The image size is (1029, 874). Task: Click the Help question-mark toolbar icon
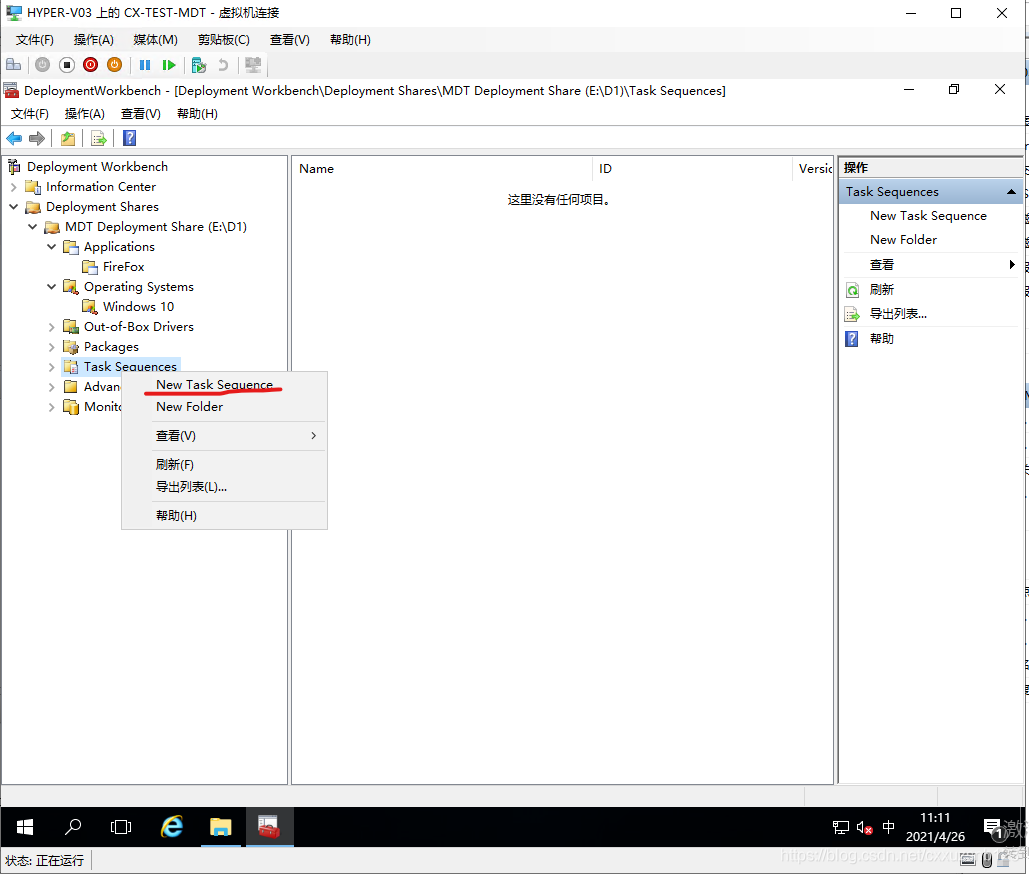tap(129, 138)
